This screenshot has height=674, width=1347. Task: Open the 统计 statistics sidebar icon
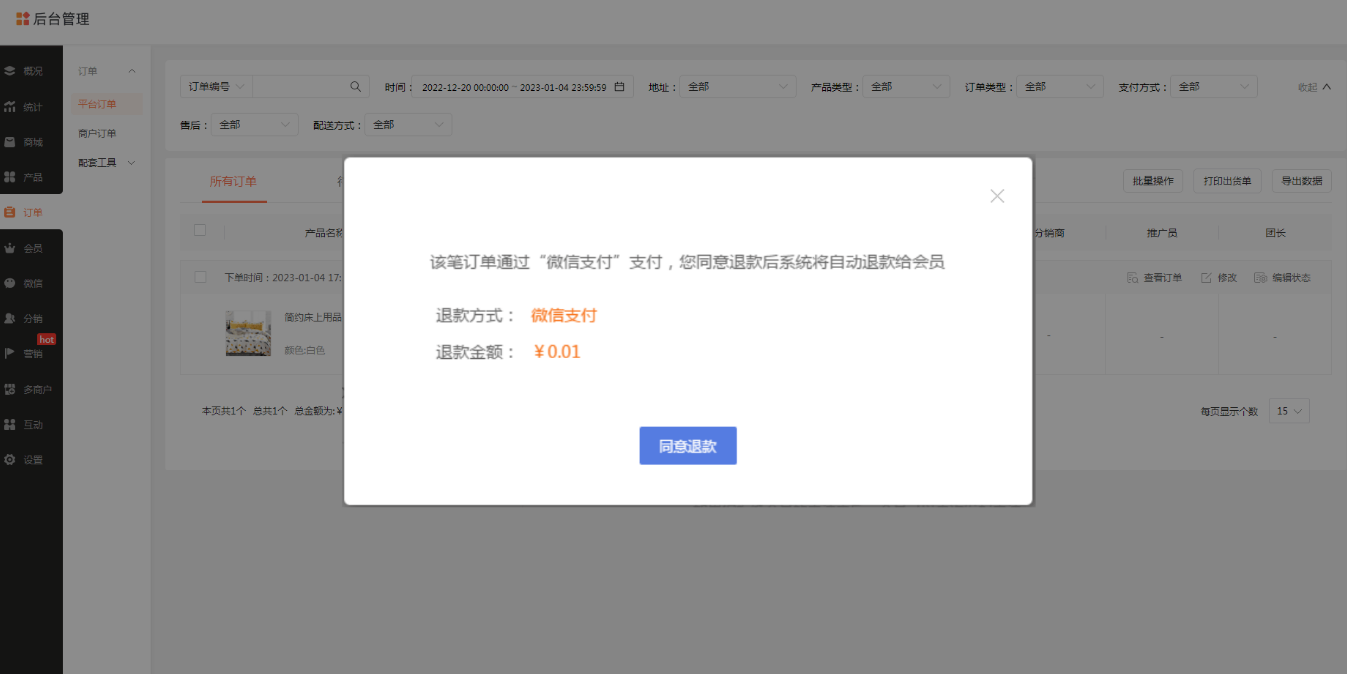tap(10, 107)
